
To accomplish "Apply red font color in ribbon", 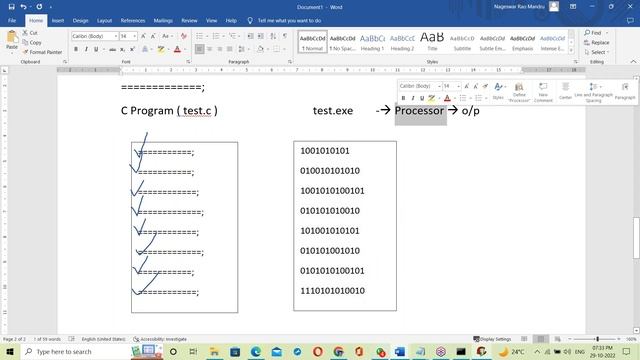I will pyautogui.click(x=177, y=49).
